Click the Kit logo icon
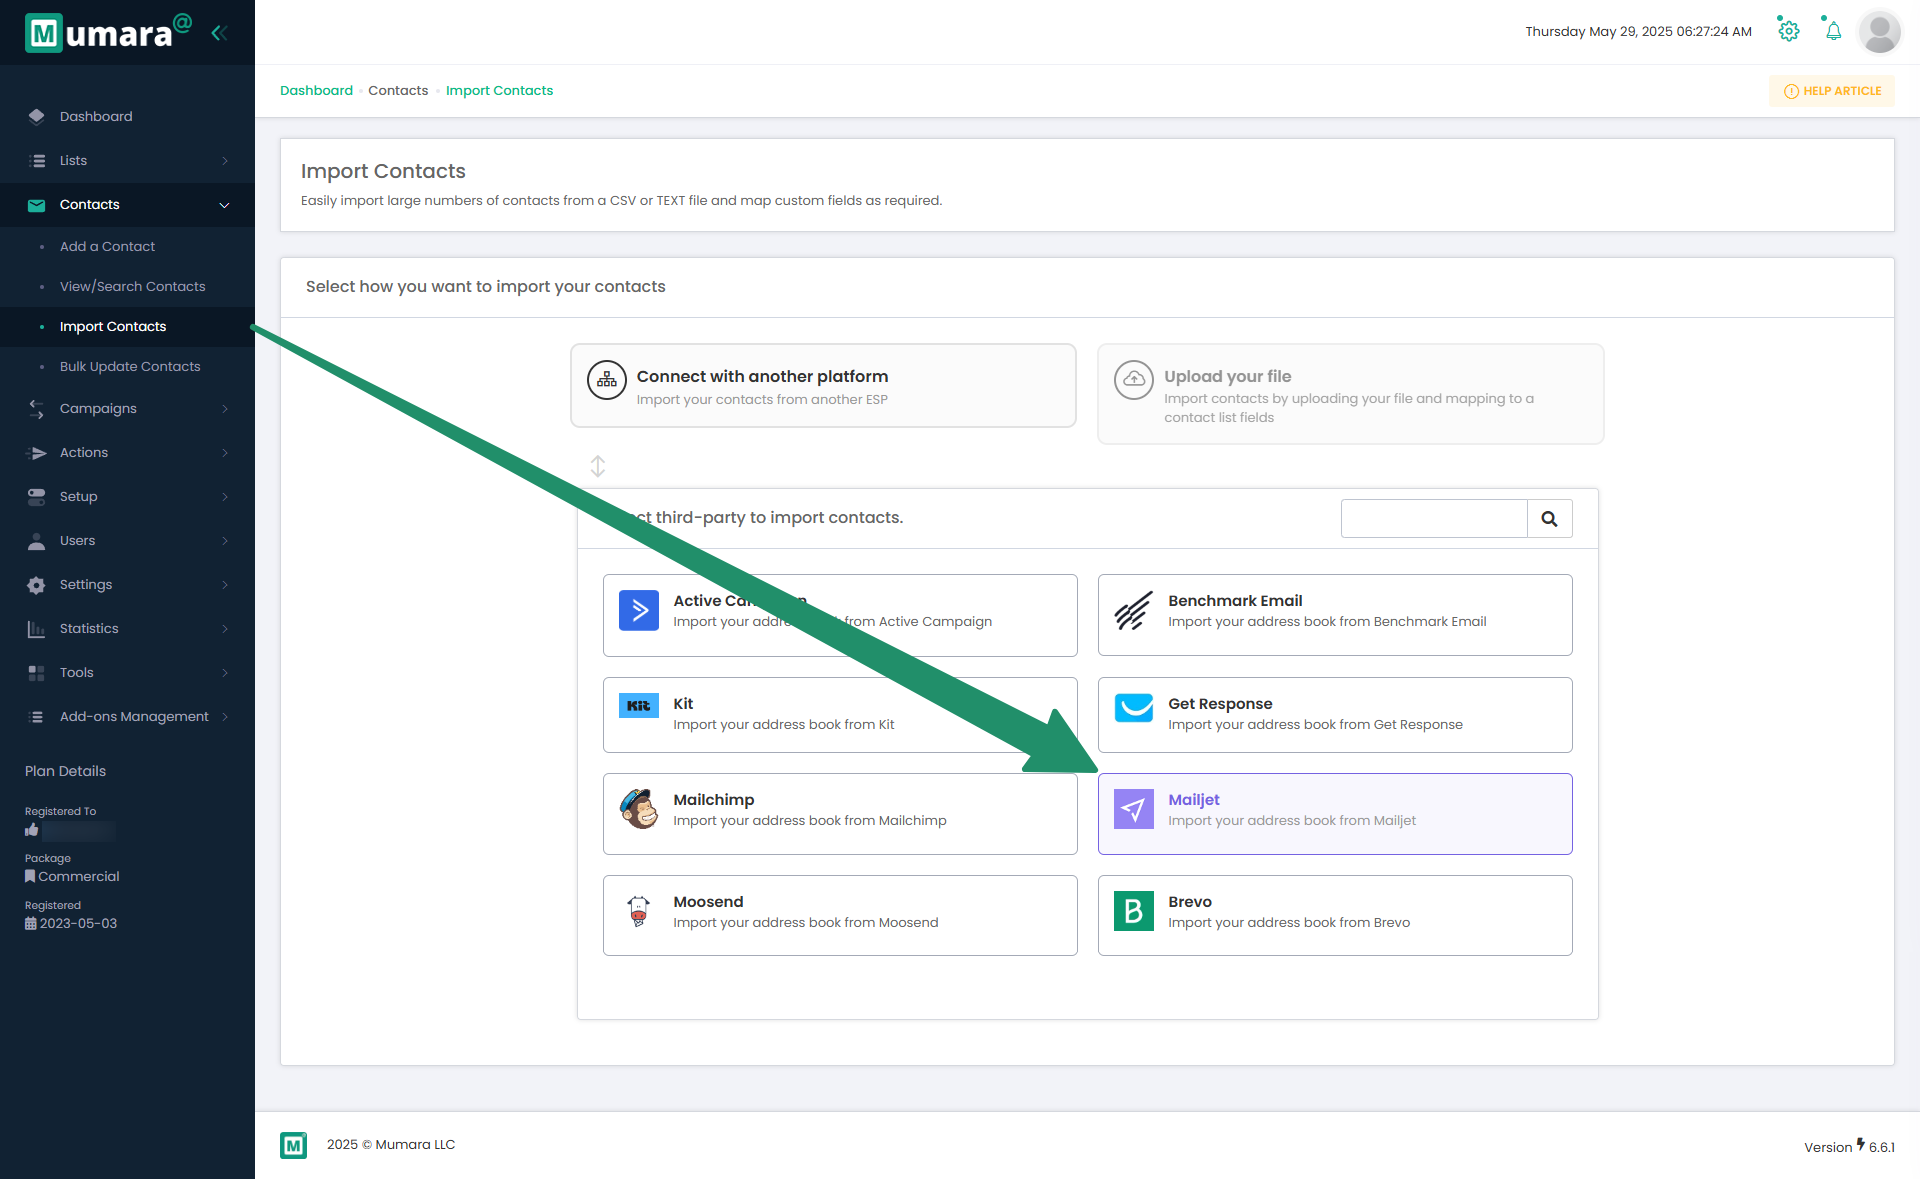The width and height of the screenshot is (1920, 1180). (x=639, y=705)
